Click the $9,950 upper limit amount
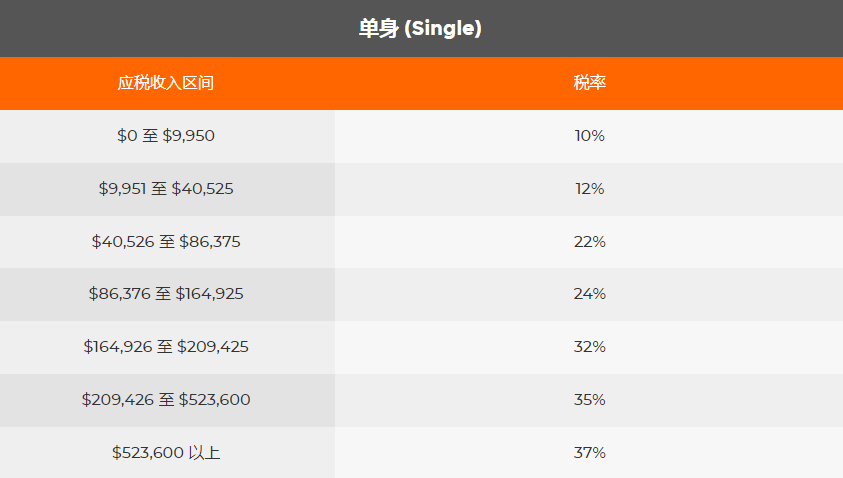 [x=189, y=136]
